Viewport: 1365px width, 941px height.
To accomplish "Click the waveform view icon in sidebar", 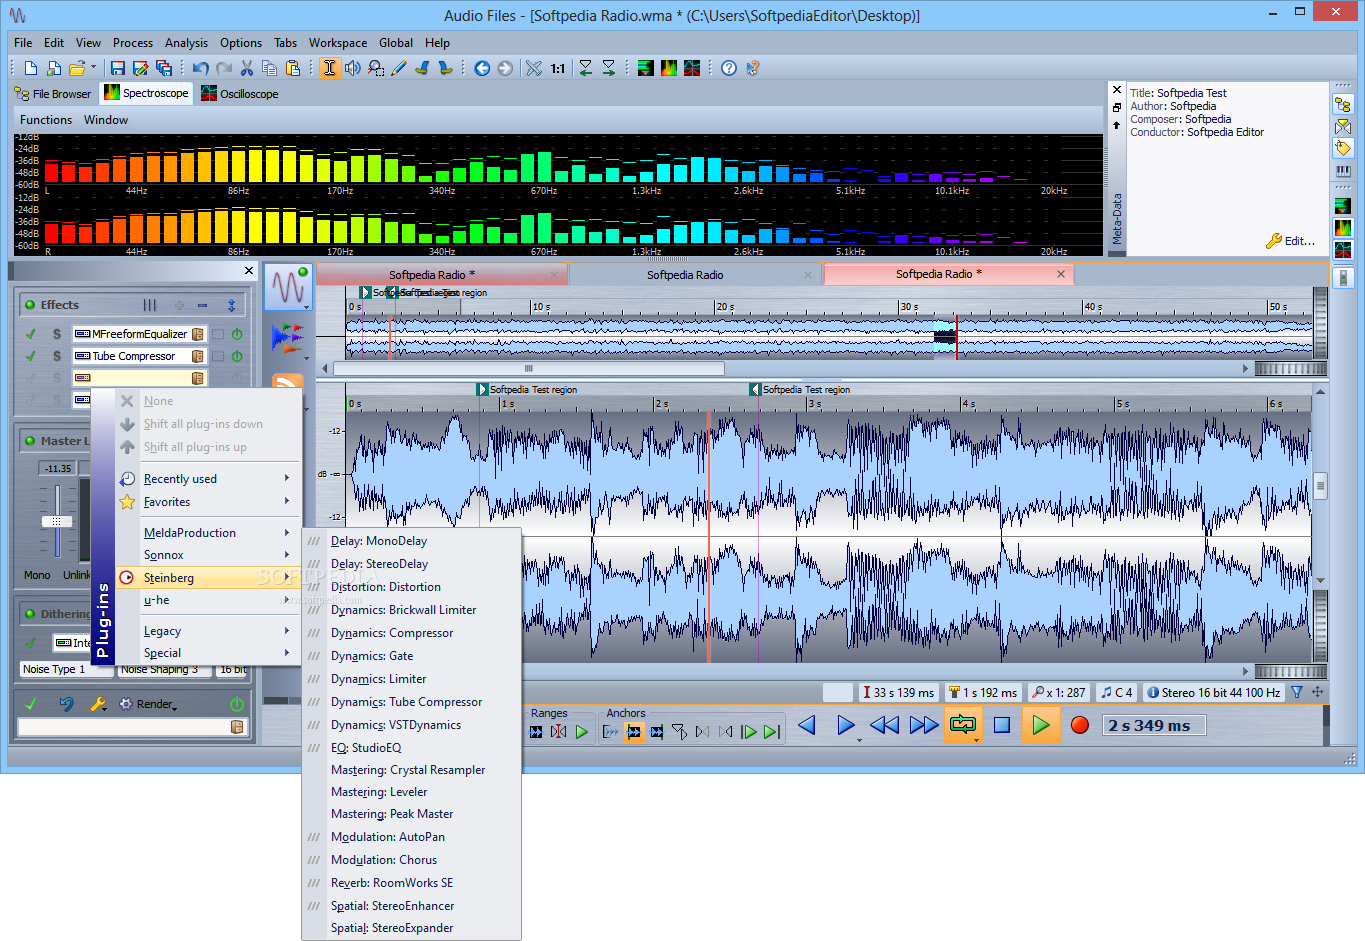I will tap(289, 287).
